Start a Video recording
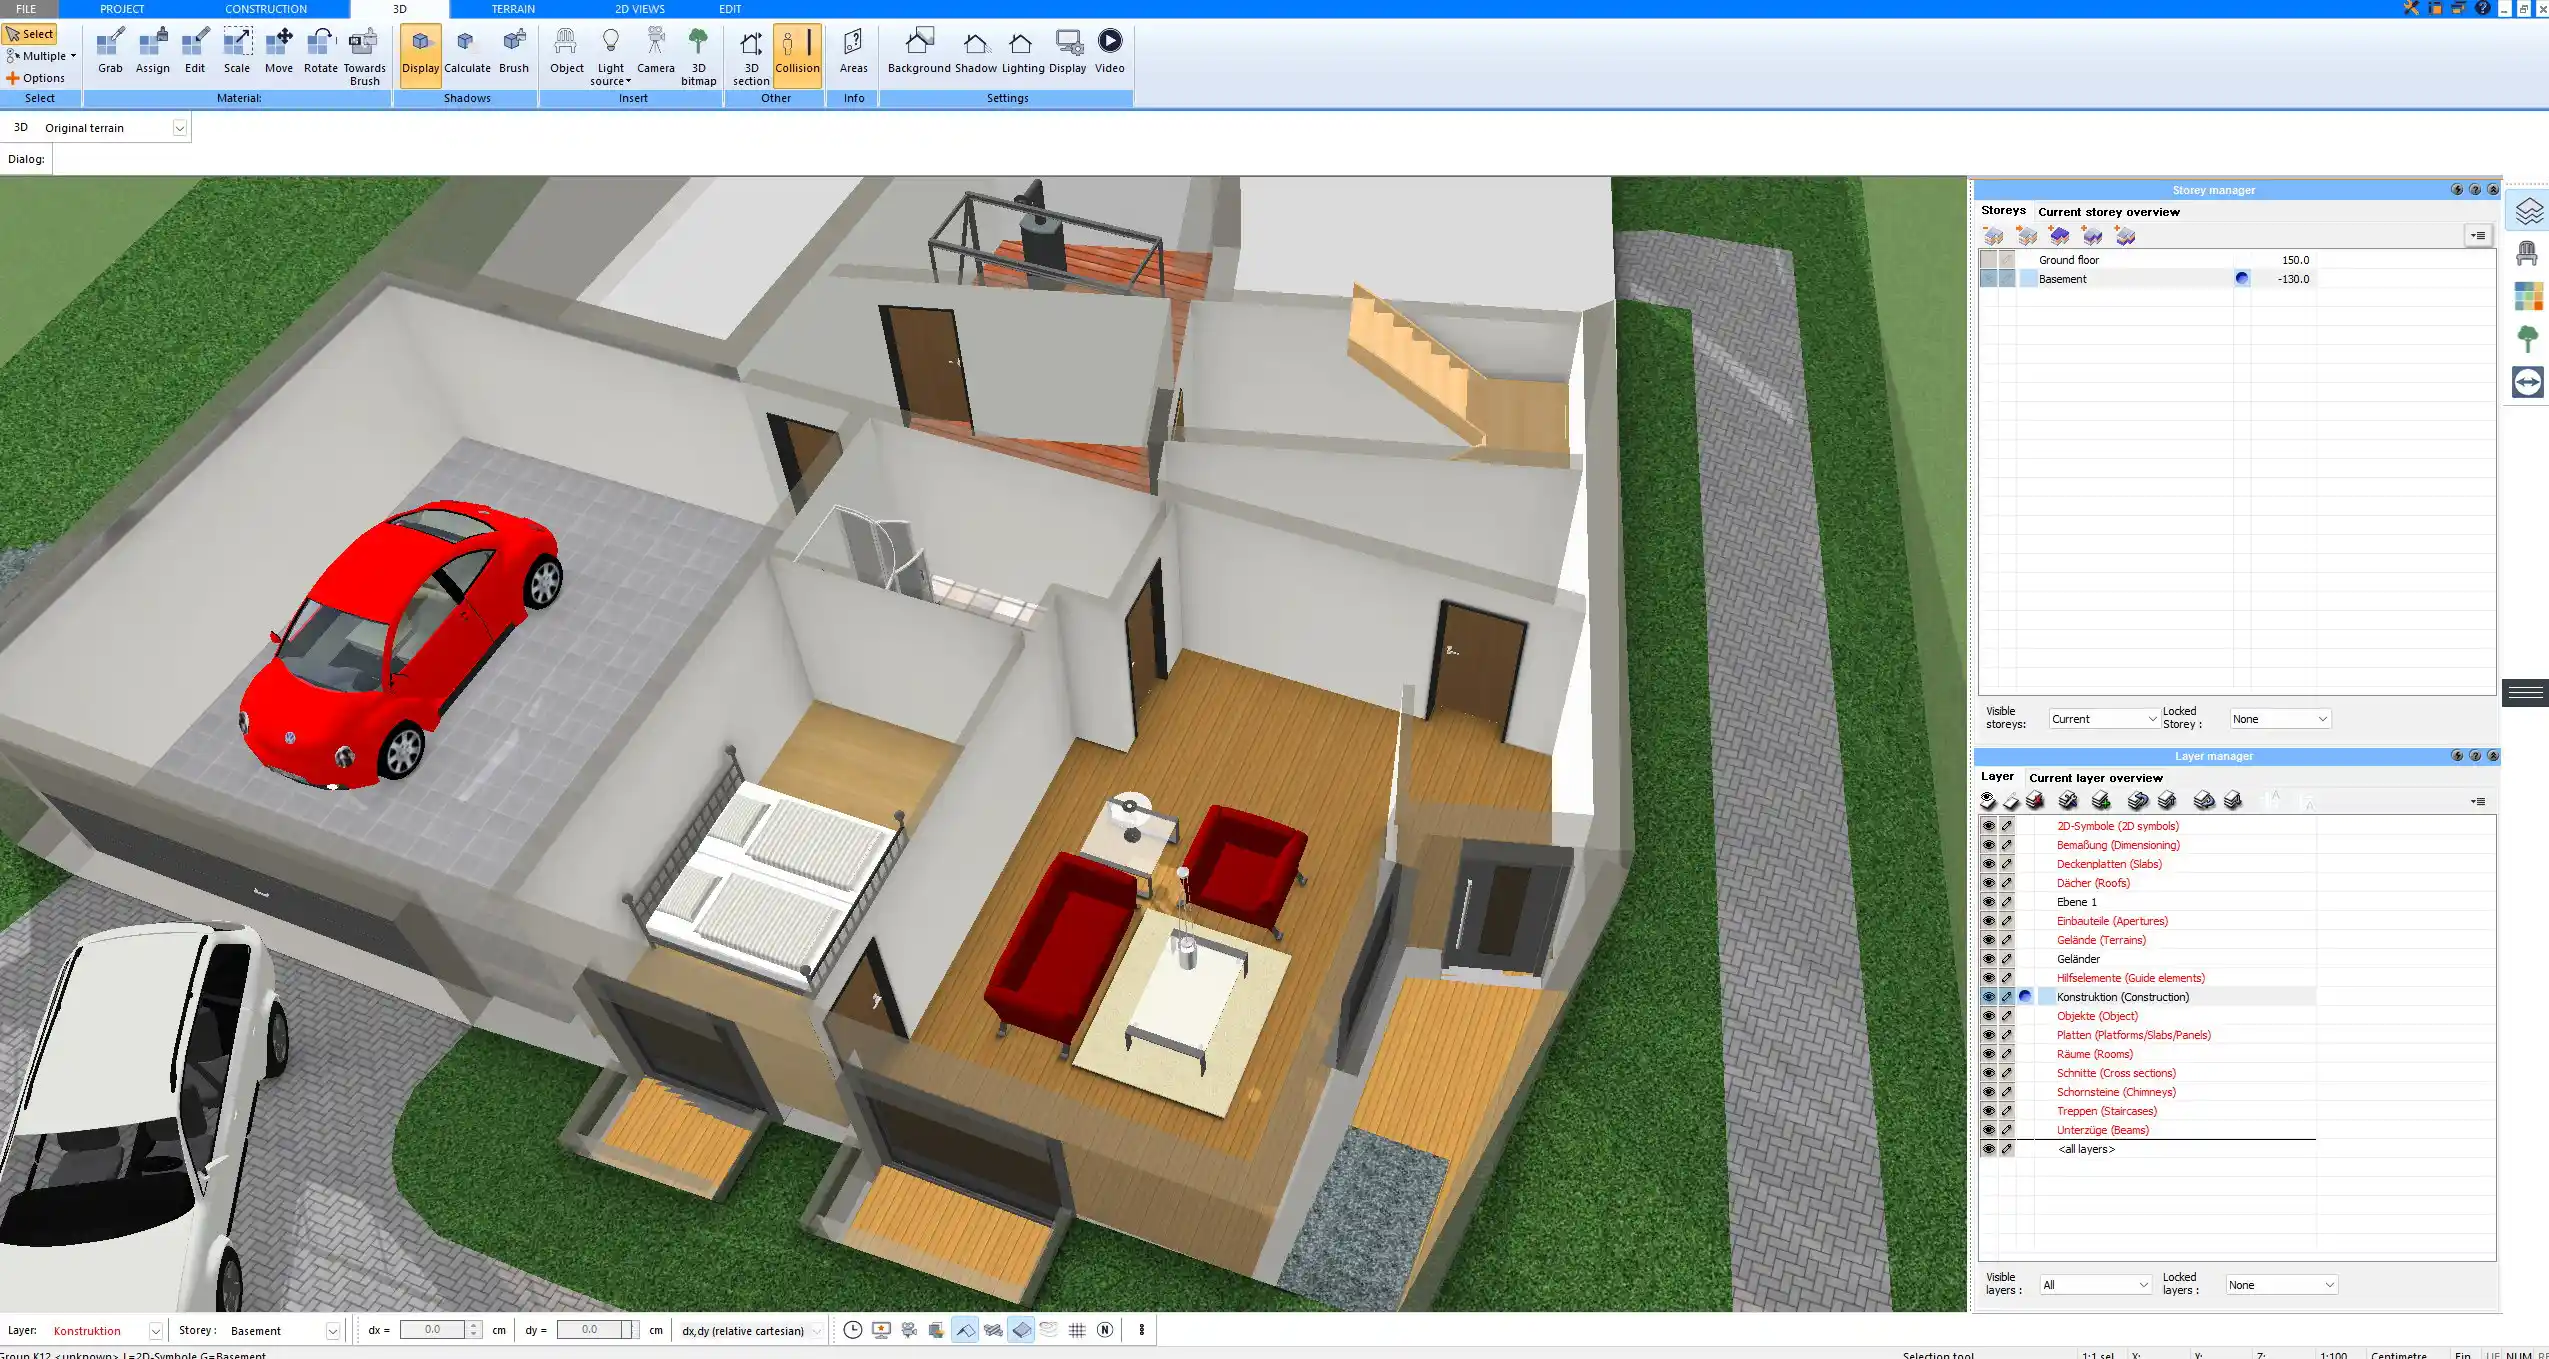The height and width of the screenshot is (1359, 2549). pyautogui.click(x=1110, y=50)
